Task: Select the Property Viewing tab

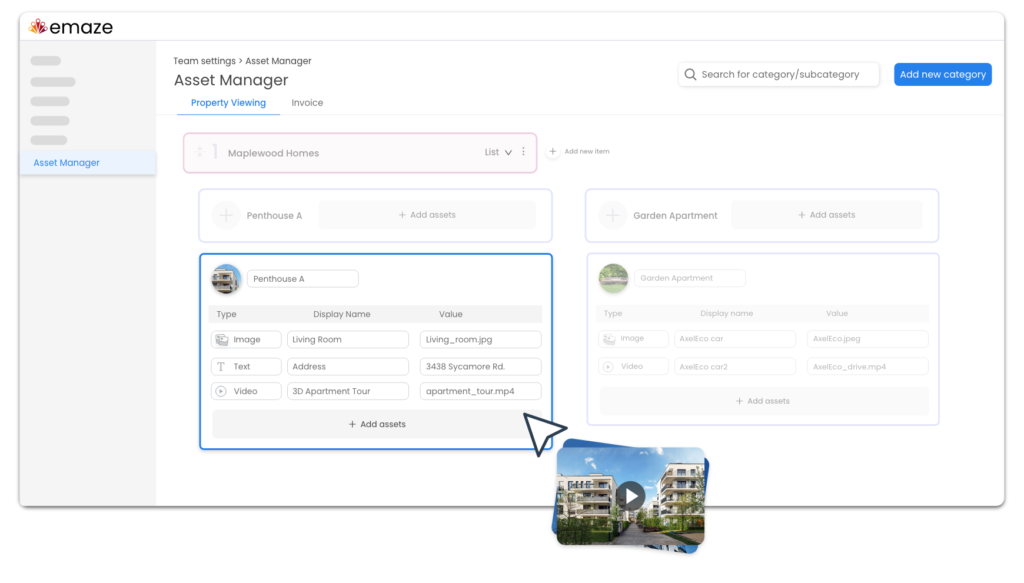Action: [x=228, y=102]
